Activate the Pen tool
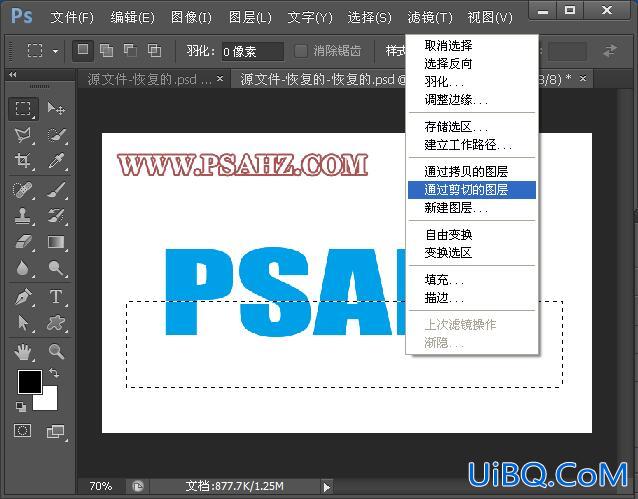Screen dimensions: 638x499 coord(23,297)
